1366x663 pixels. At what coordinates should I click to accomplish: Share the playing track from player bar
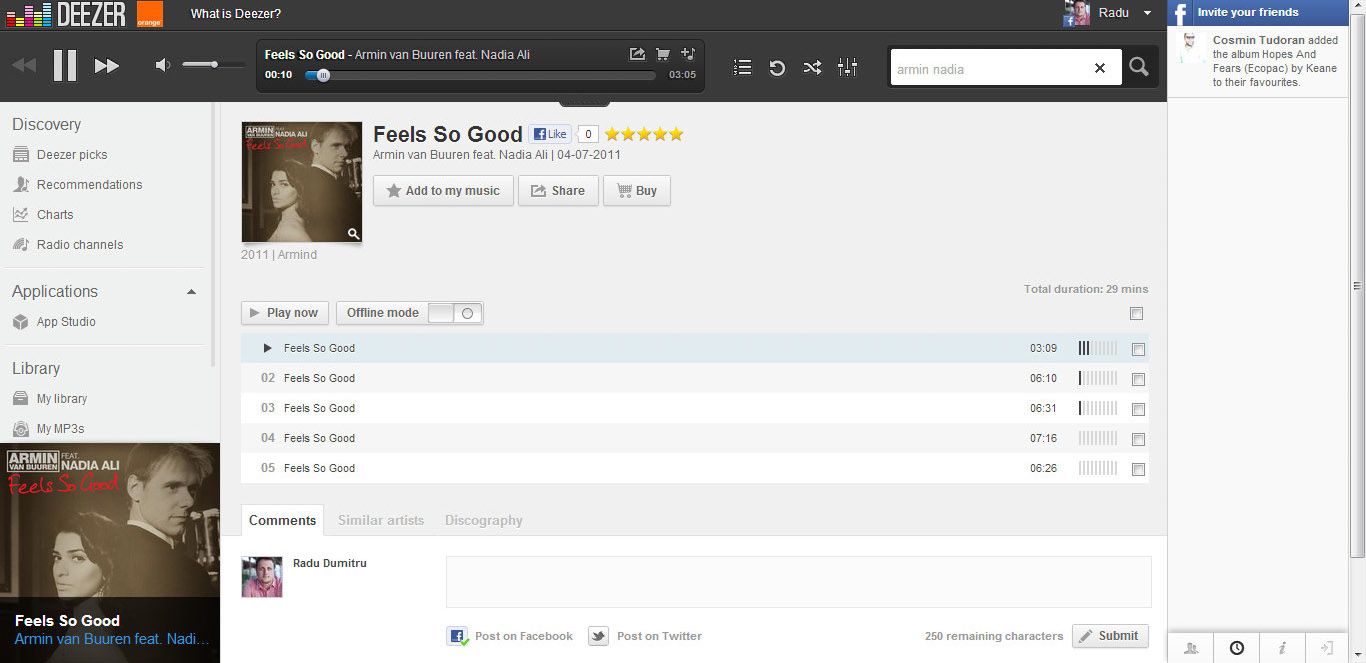[637, 54]
